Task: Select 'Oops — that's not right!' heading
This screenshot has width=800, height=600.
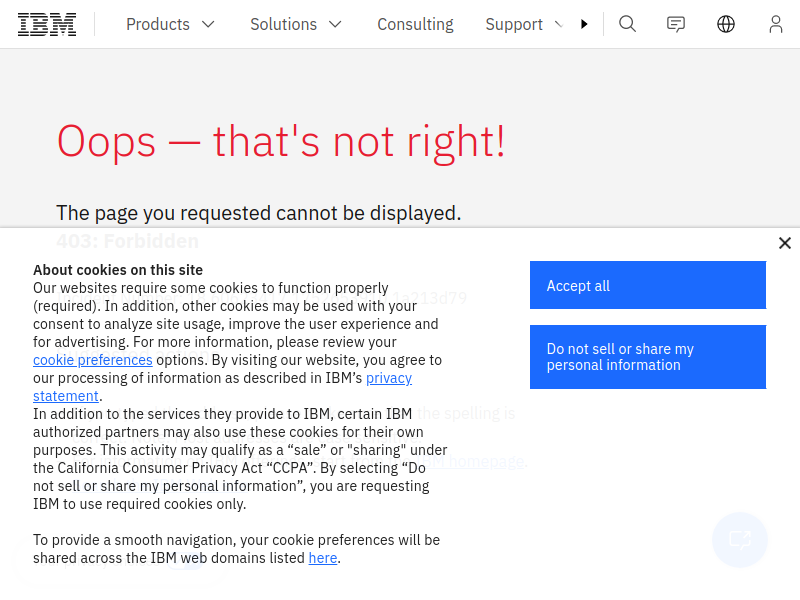Action: (281, 142)
